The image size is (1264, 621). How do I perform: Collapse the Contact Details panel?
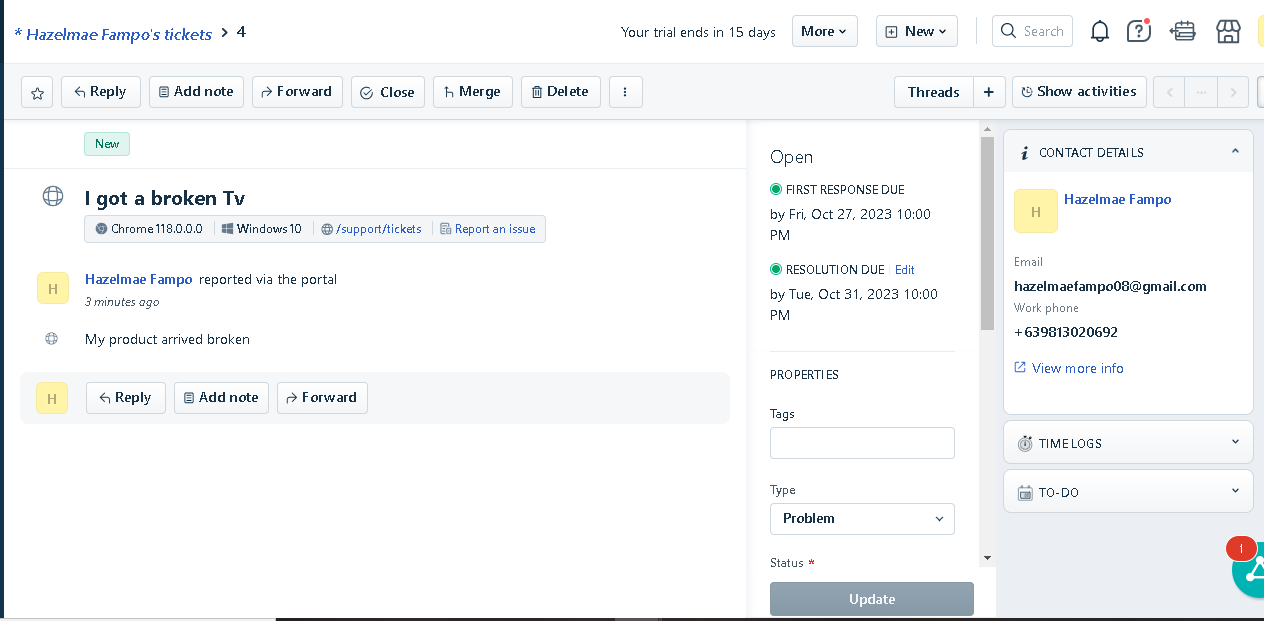[x=1235, y=152]
